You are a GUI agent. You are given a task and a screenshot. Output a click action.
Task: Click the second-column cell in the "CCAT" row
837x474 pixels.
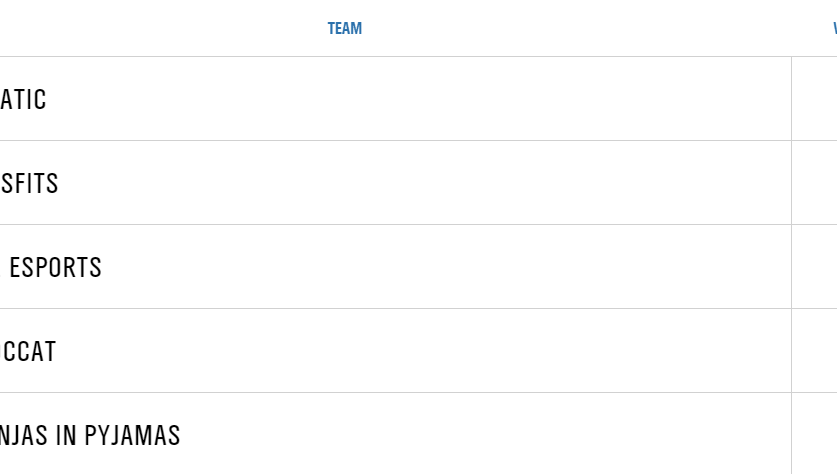pyautogui.click(x=815, y=351)
